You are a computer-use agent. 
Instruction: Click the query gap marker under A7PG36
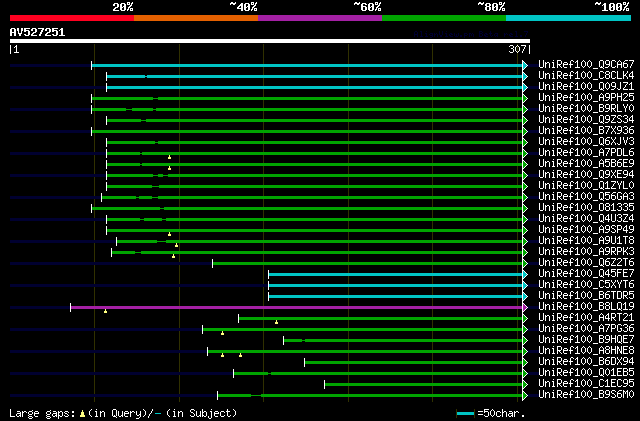(x=222, y=333)
